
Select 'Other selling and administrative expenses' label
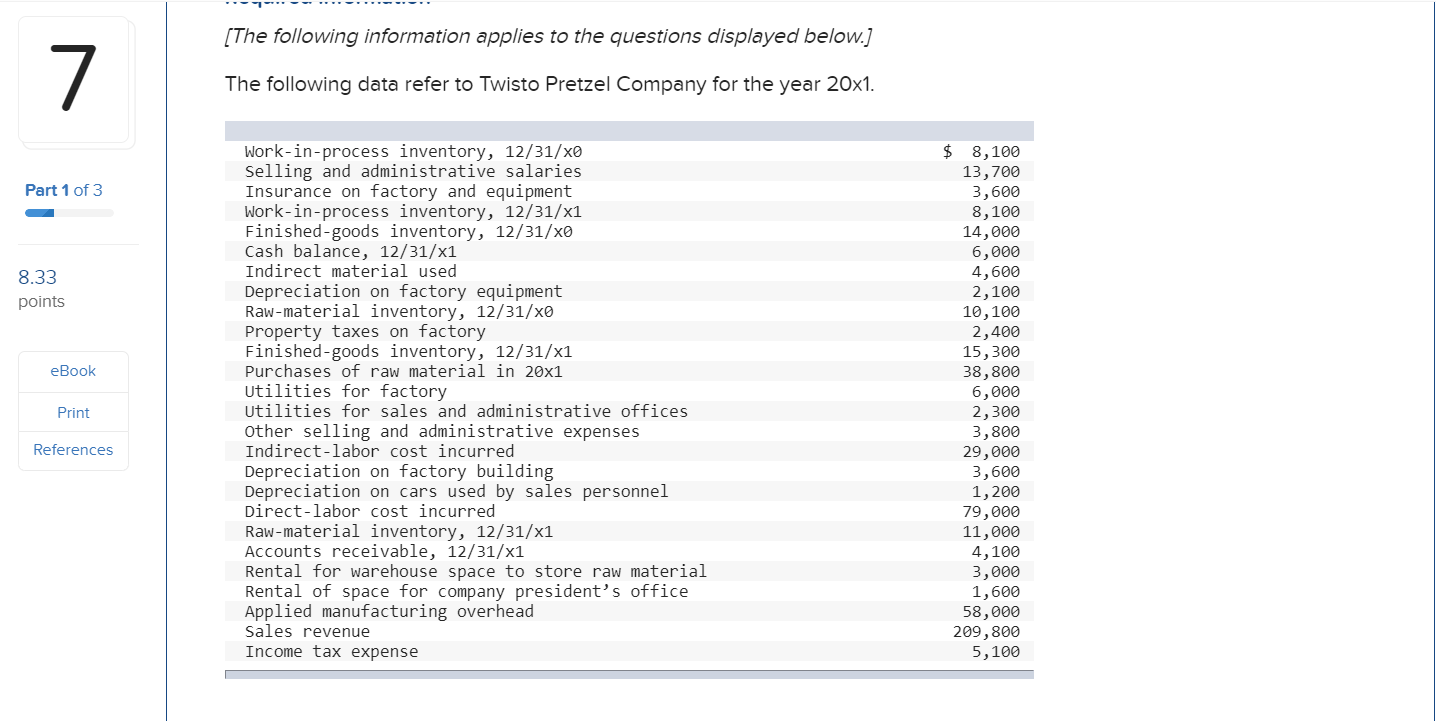coord(442,431)
